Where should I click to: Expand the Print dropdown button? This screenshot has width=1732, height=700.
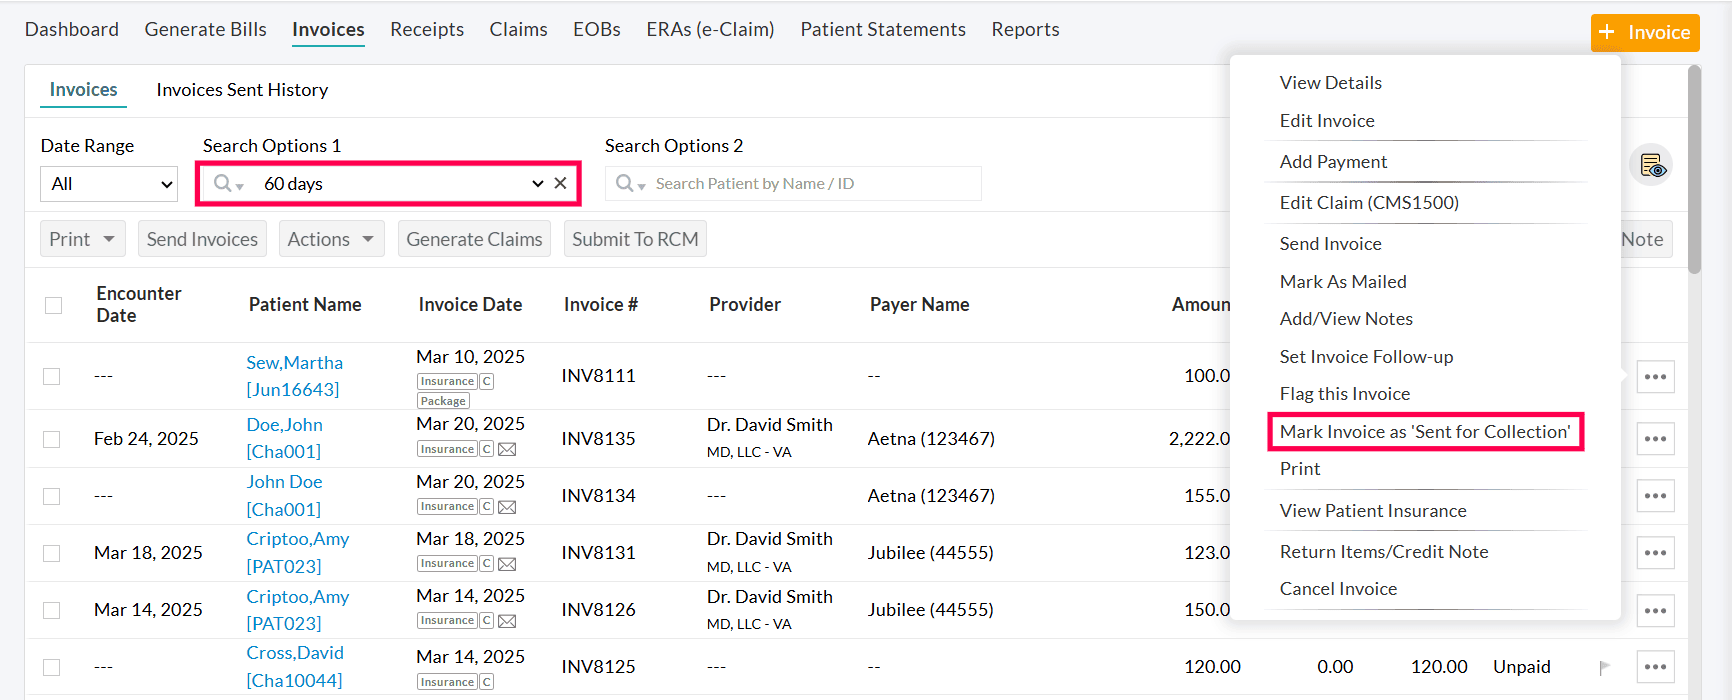coord(82,239)
